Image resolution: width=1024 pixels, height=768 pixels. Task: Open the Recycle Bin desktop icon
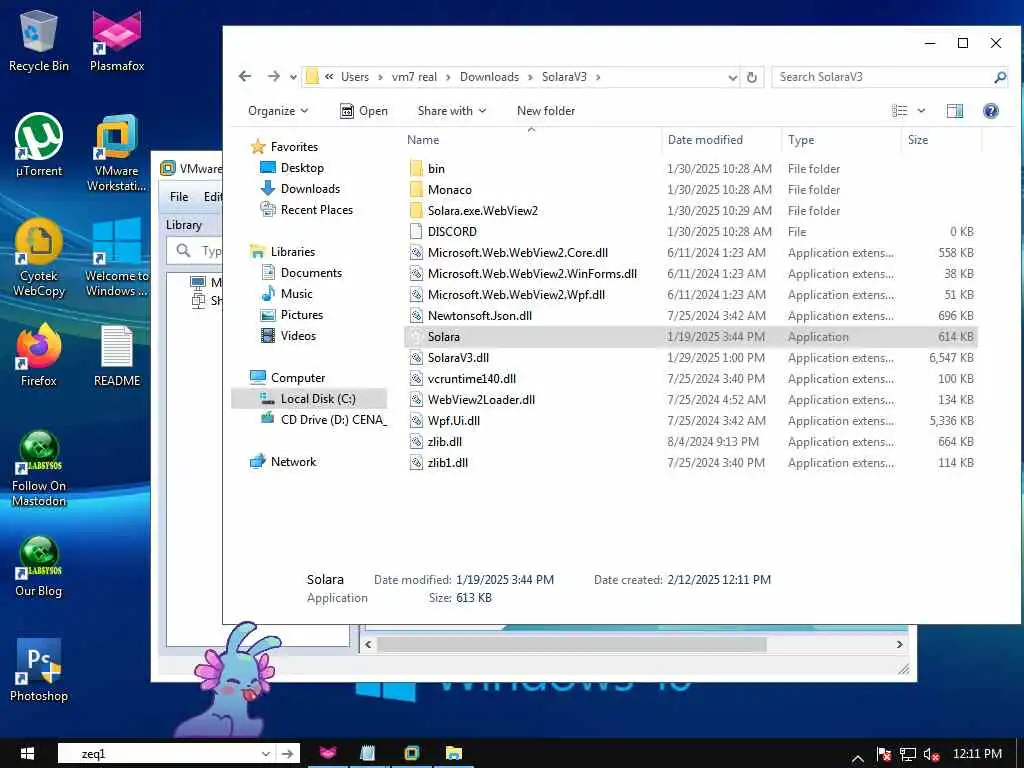pyautogui.click(x=39, y=40)
